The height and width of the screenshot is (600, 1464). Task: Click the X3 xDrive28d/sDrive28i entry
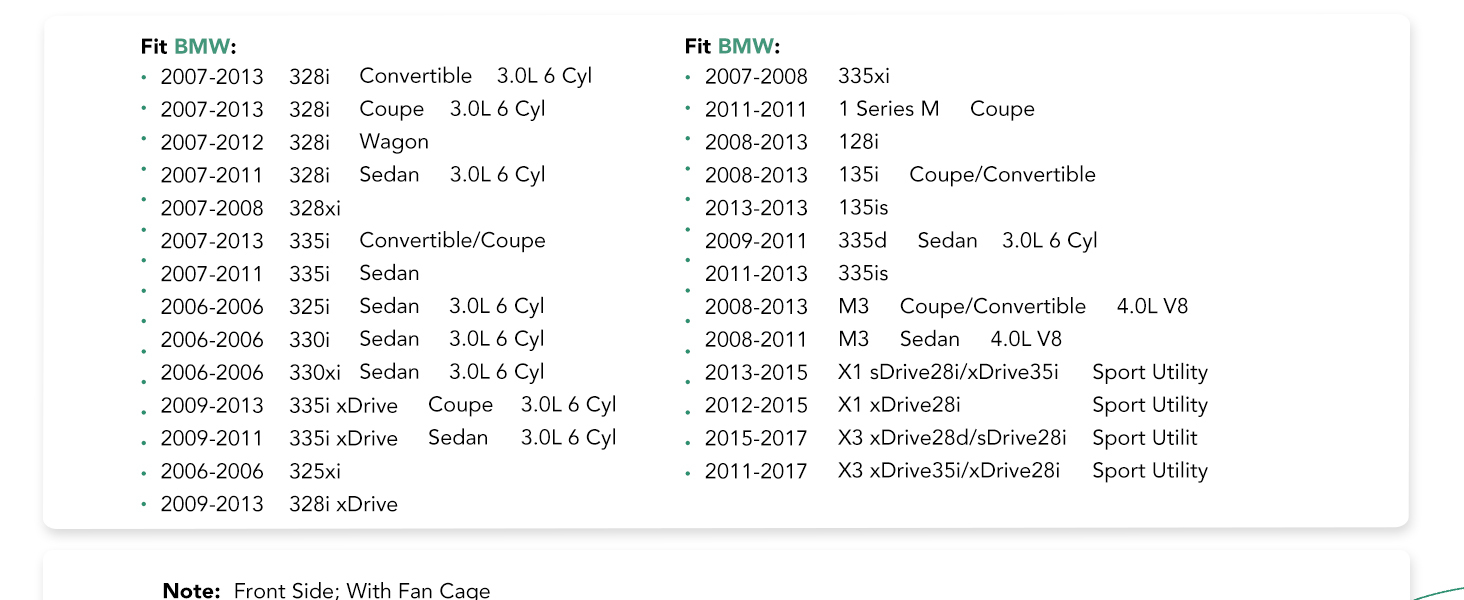[x=951, y=438]
